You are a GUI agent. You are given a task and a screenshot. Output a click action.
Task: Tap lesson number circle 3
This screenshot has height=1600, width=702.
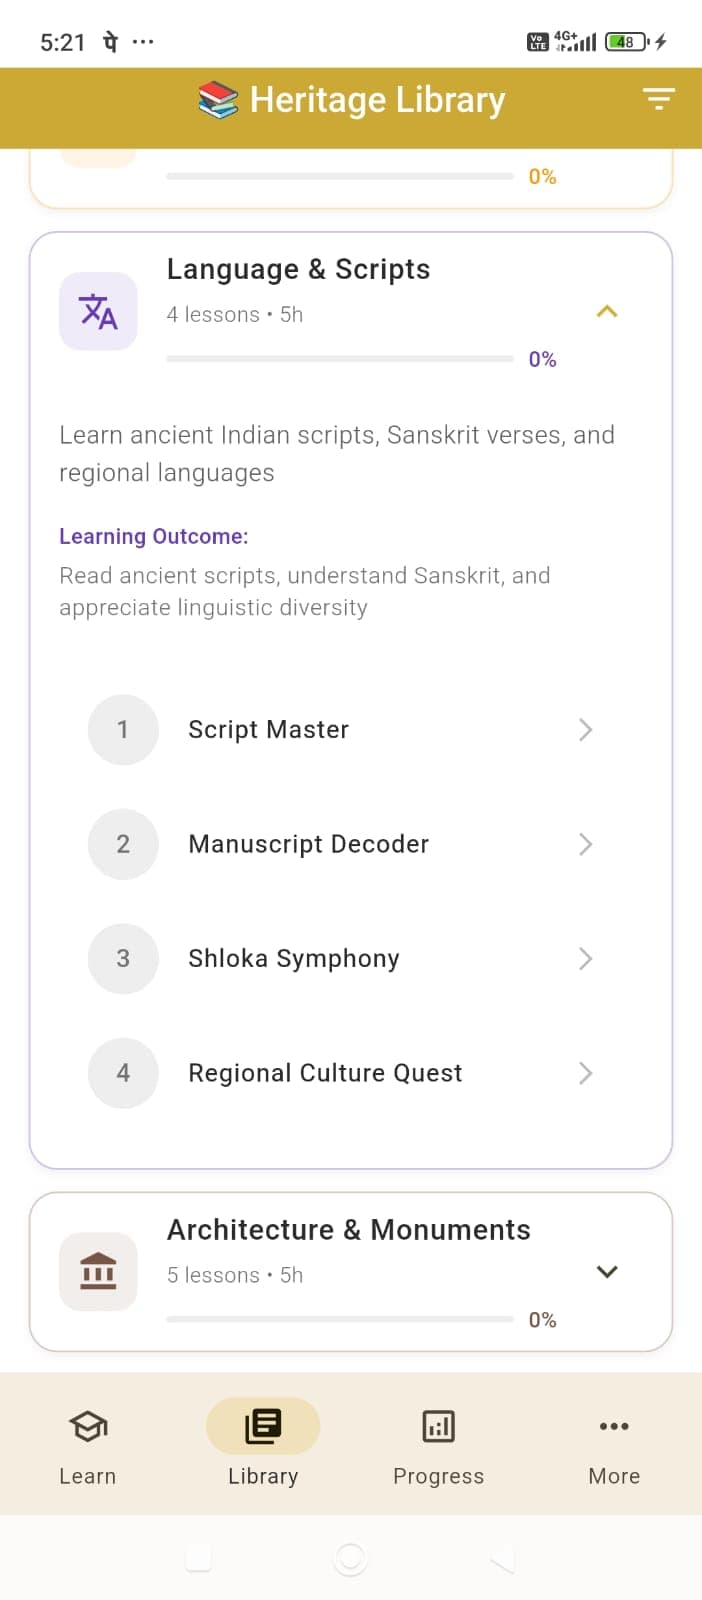coord(123,958)
